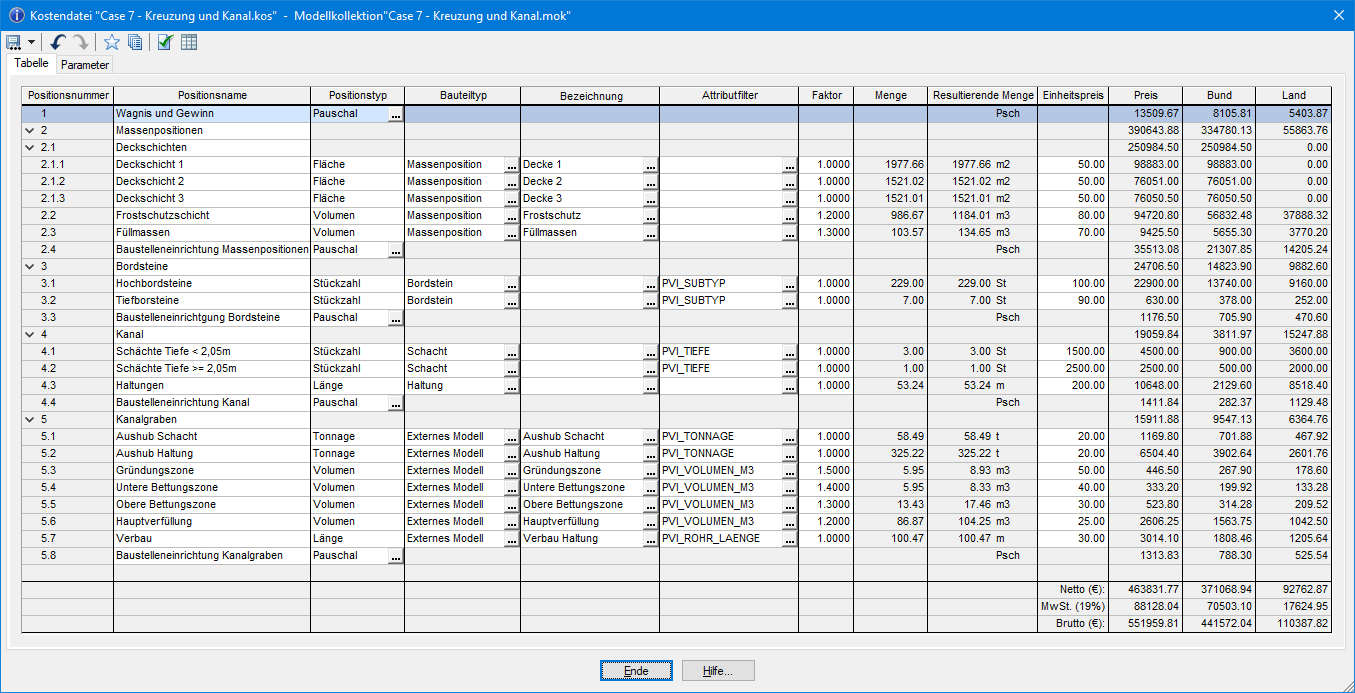This screenshot has height=693, width=1355.
Task: Click the blue undo arrow icon
Action: click(58, 42)
